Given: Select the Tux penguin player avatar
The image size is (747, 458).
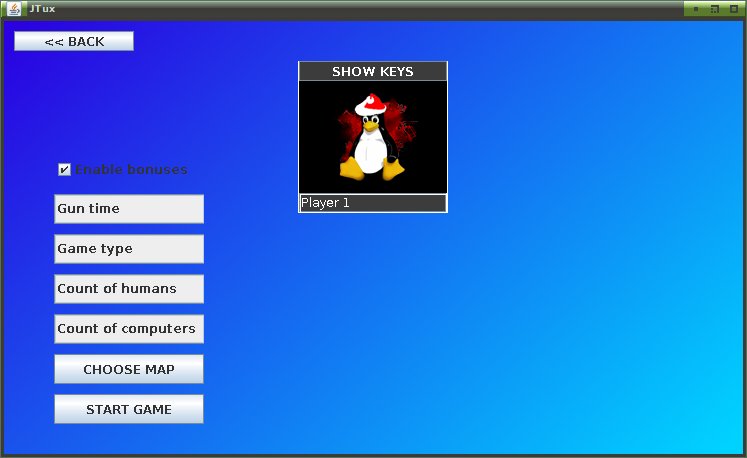Looking at the screenshot, I should (x=373, y=137).
